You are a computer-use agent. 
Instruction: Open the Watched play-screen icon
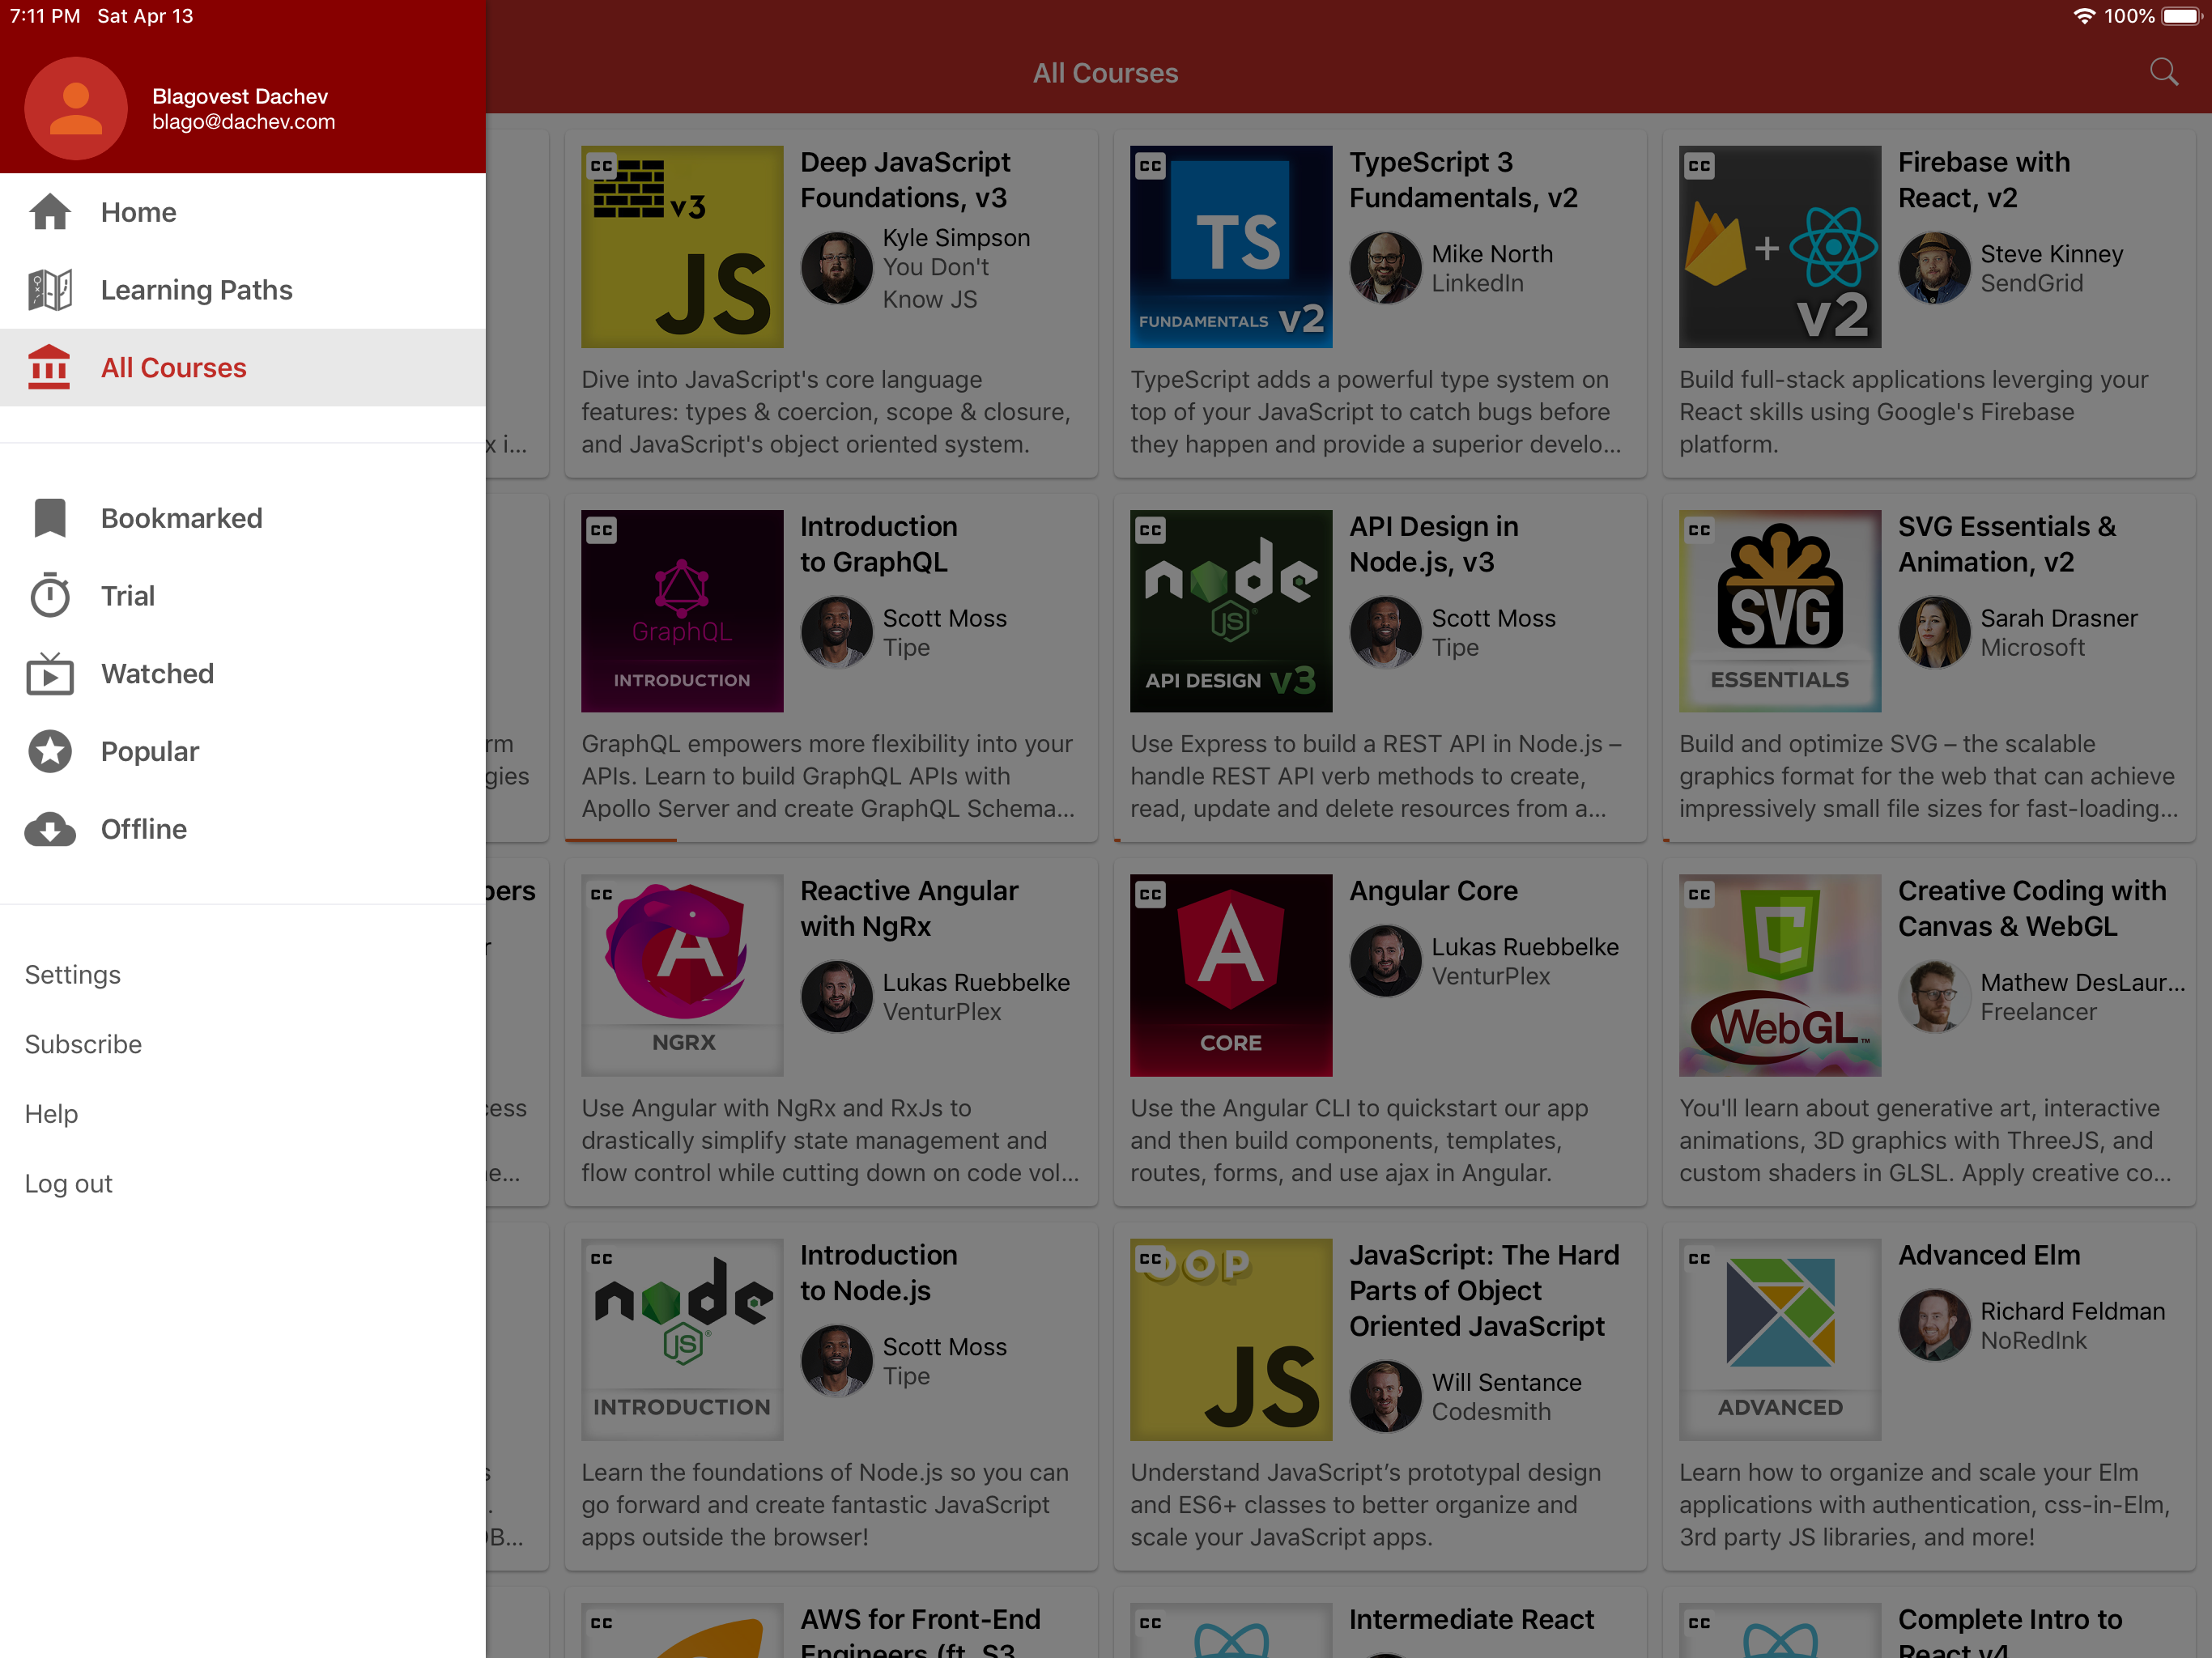49,674
